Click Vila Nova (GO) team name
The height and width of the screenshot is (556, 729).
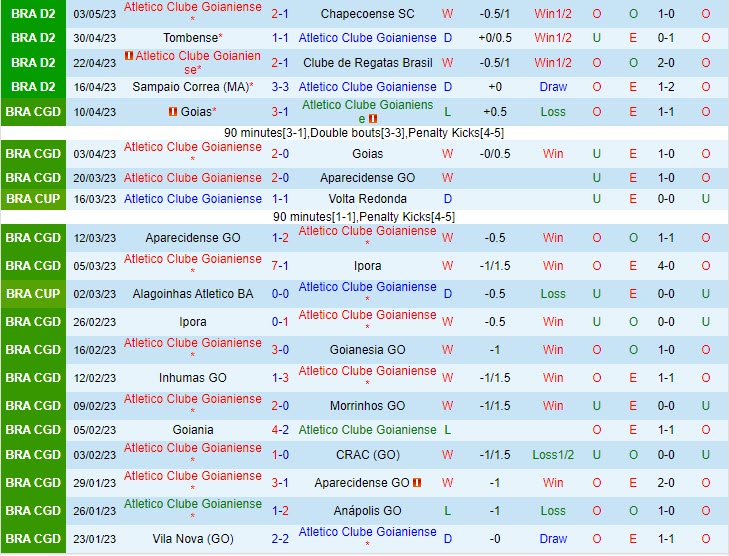(x=192, y=539)
